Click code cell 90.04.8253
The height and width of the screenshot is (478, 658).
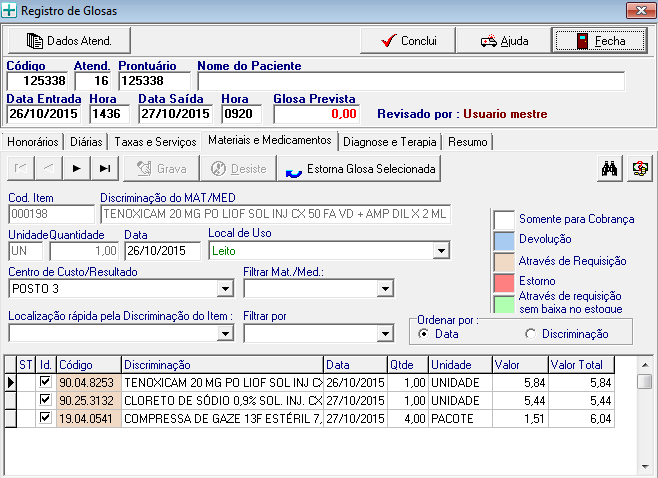click(89, 382)
